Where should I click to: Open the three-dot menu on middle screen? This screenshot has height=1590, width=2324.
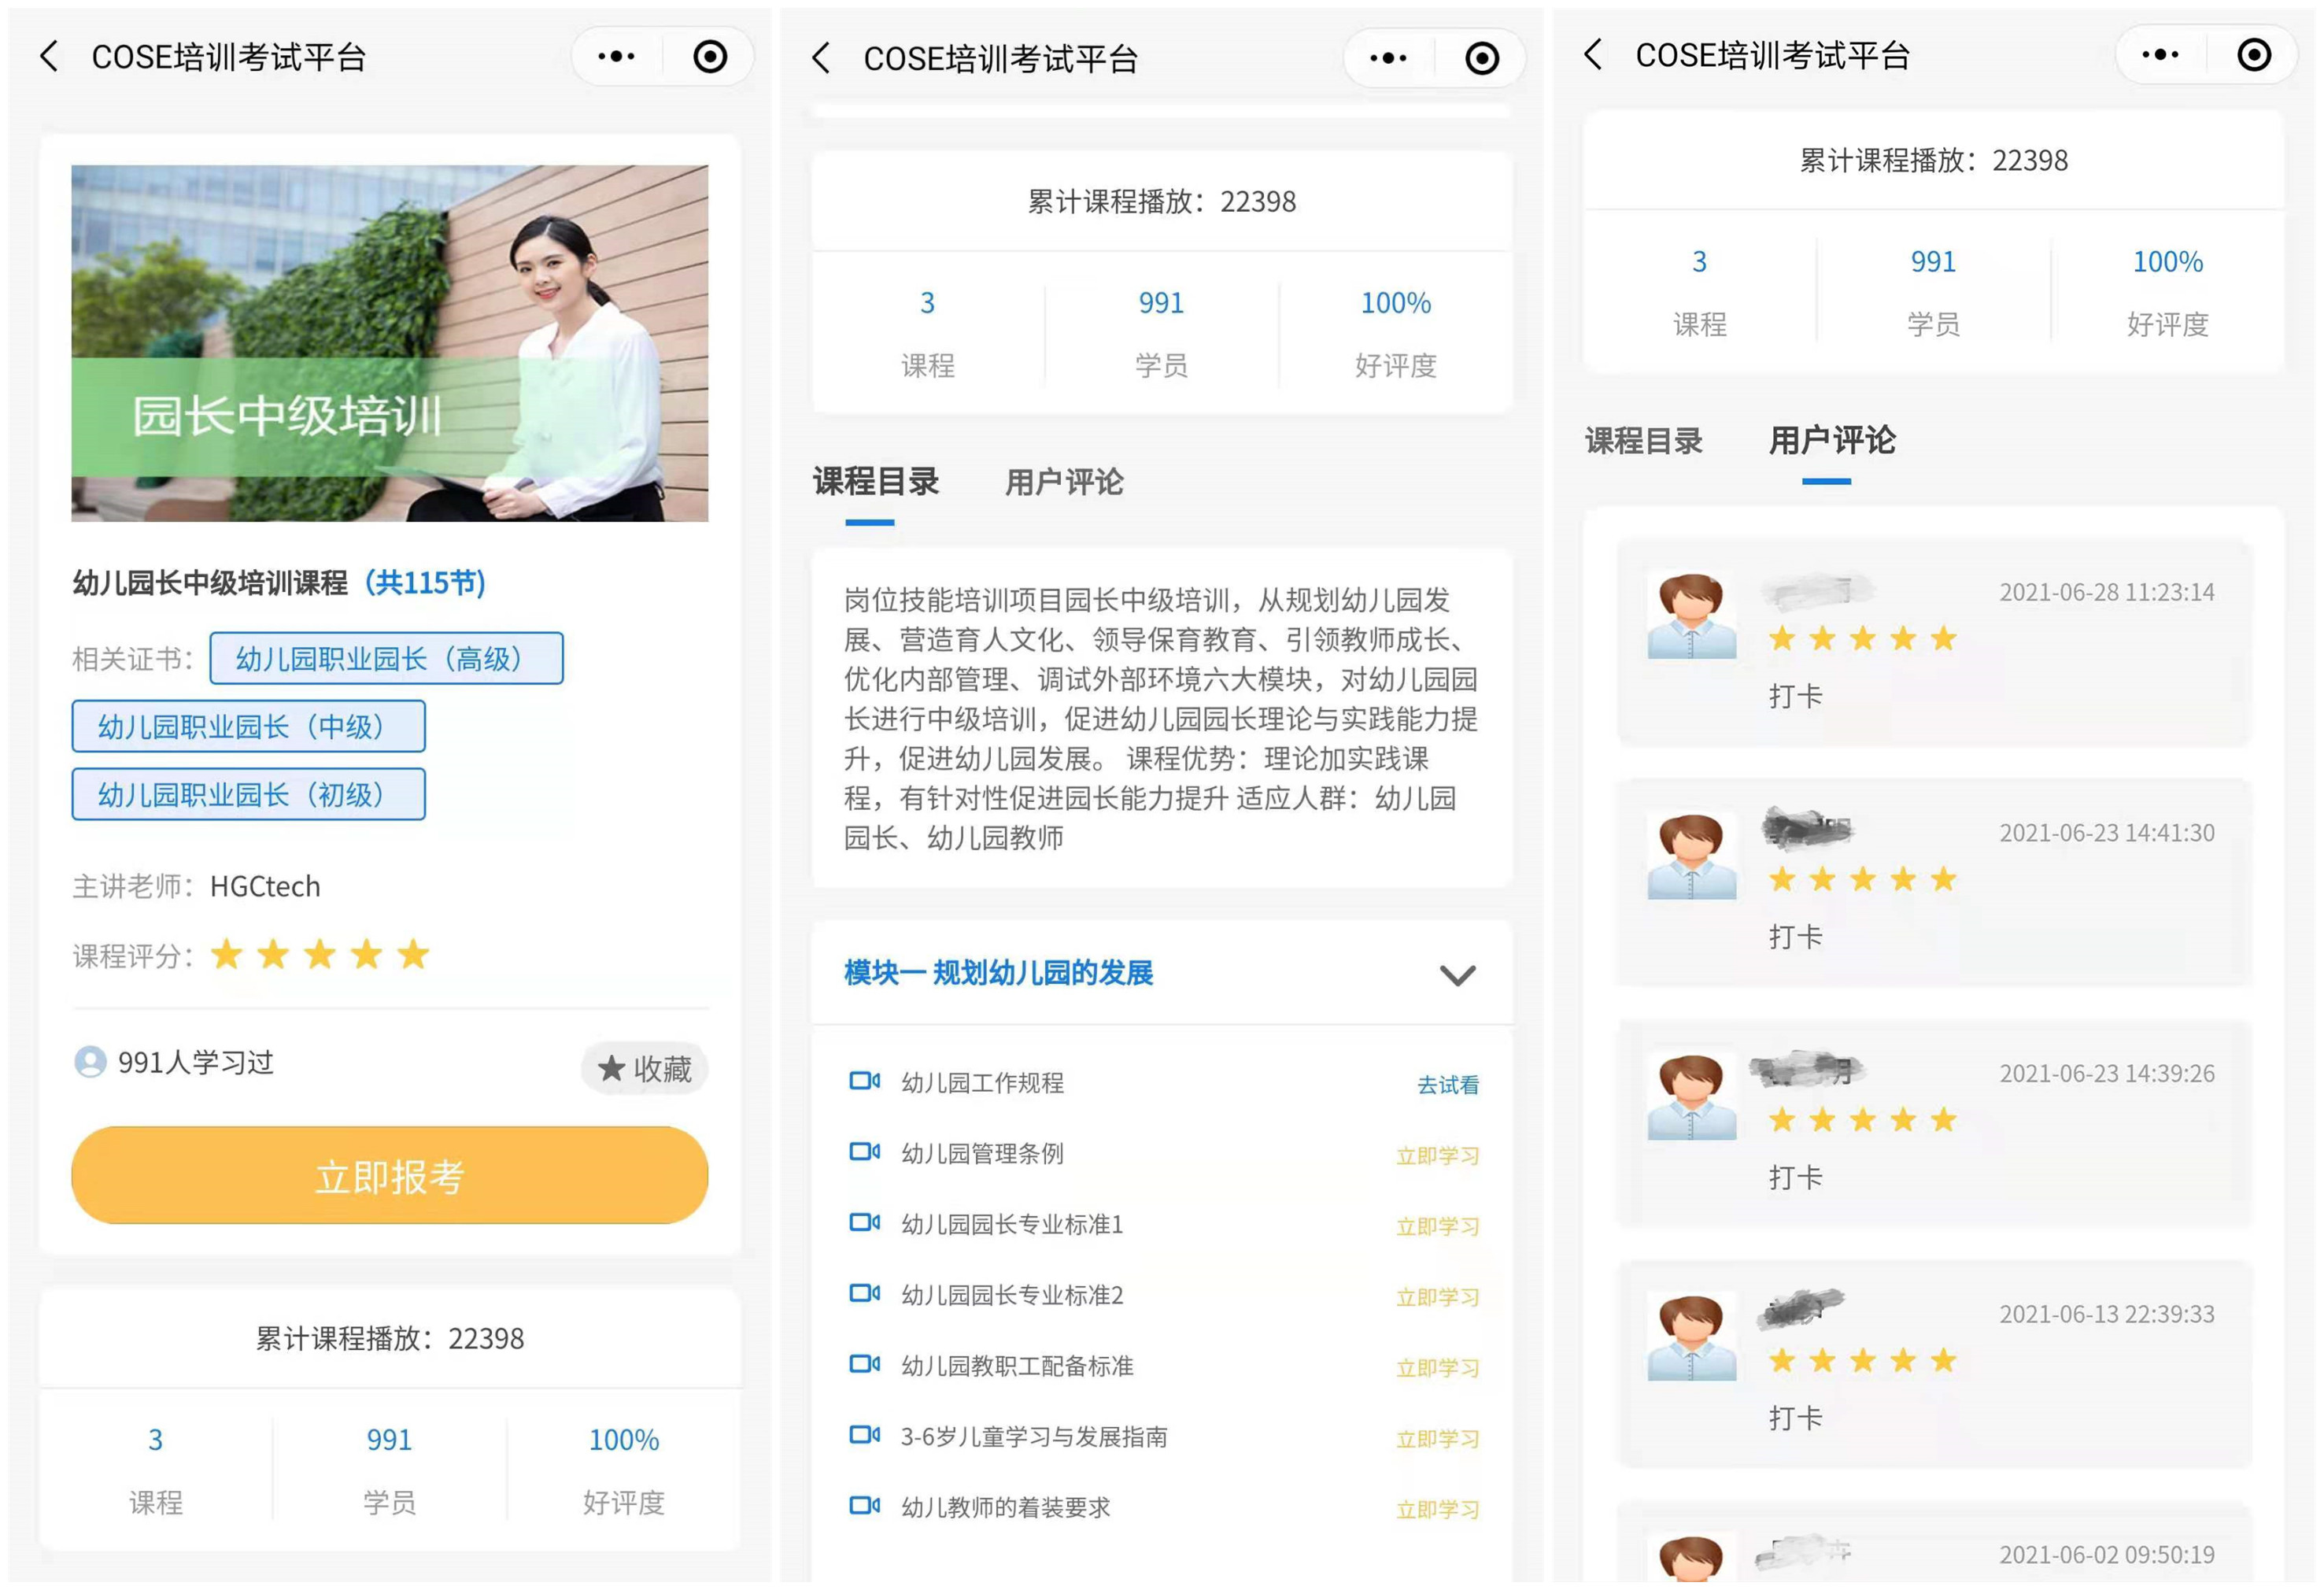tap(1388, 58)
